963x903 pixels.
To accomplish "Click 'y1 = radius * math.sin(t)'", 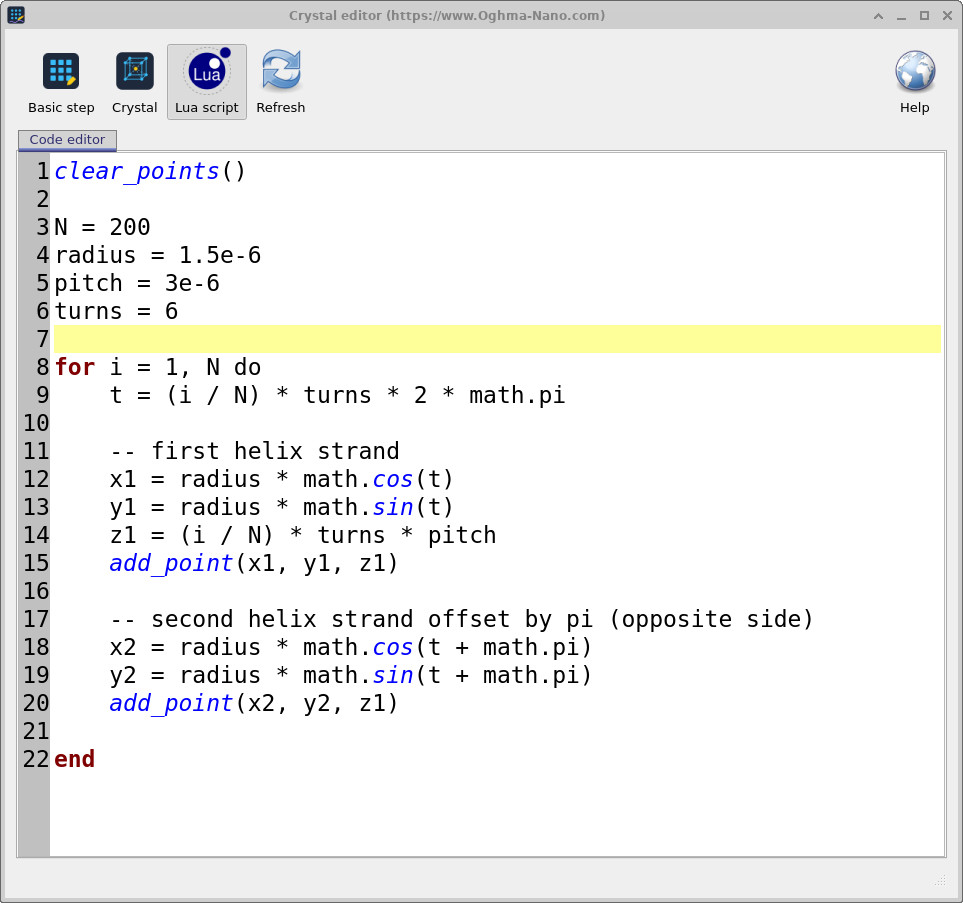I will pos(281,507).
